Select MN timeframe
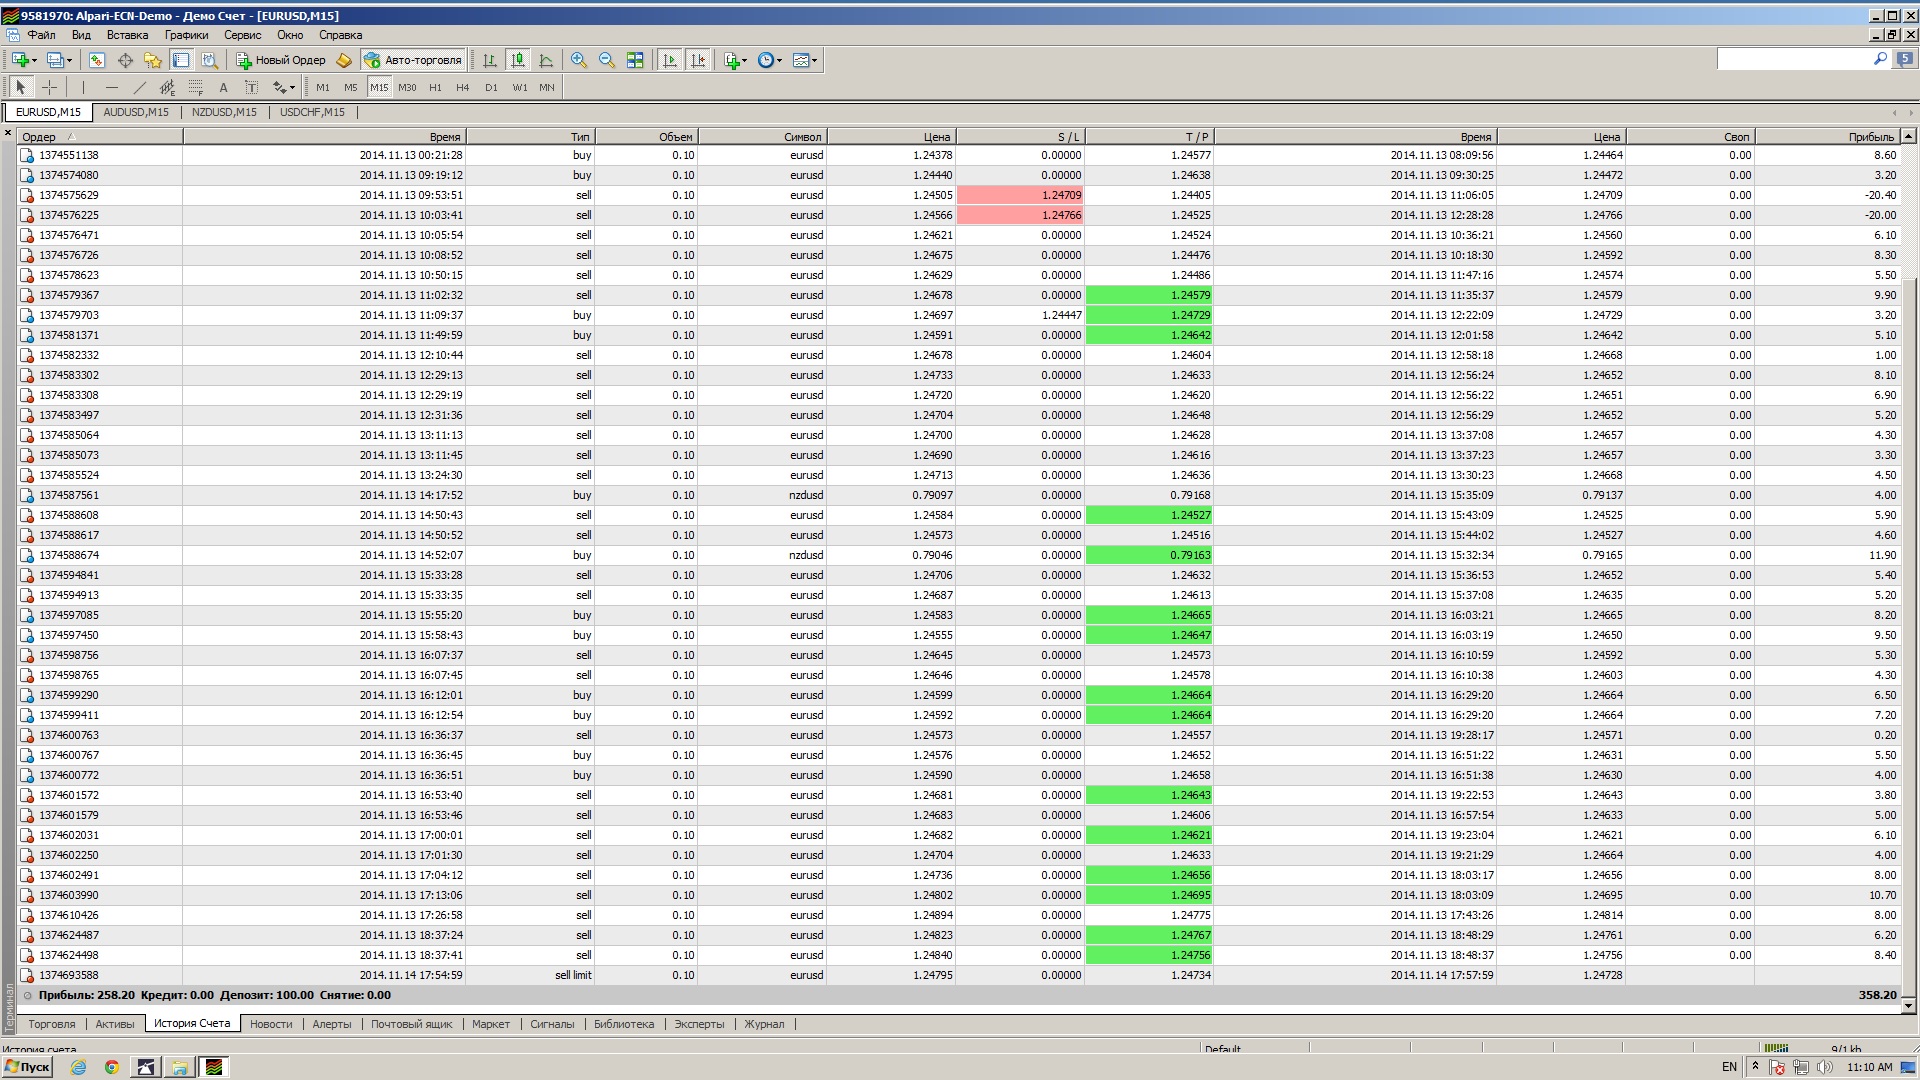Viewport: 1920px width, 1080px height. click(547, 87)
